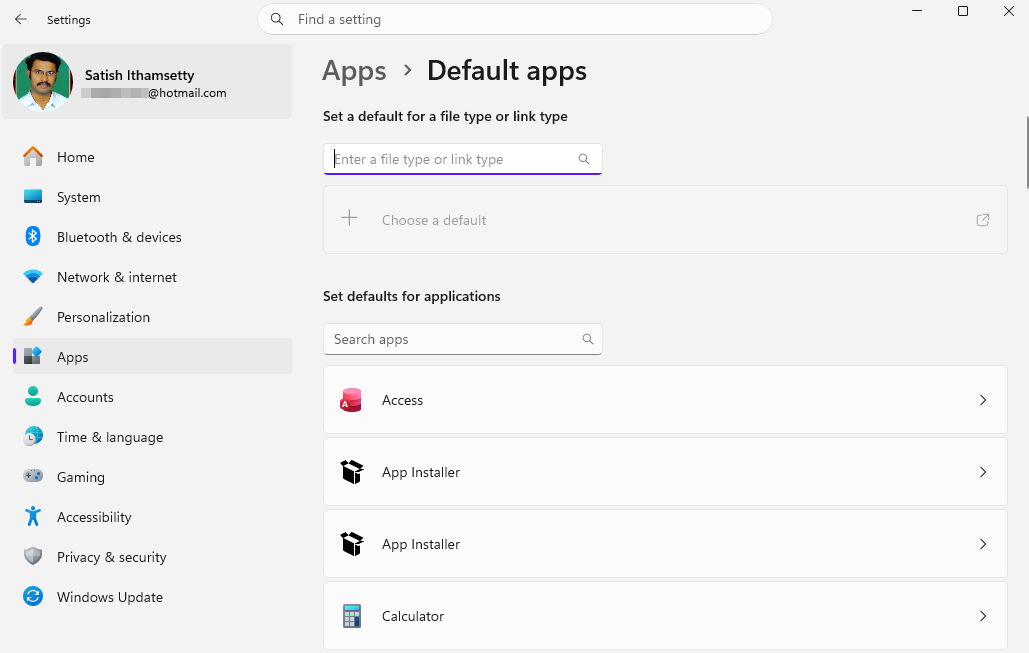Viewport: 1029px width, 653px height.
Task: Click the Time & language globe icon
Action: click(x=33, y=436)
